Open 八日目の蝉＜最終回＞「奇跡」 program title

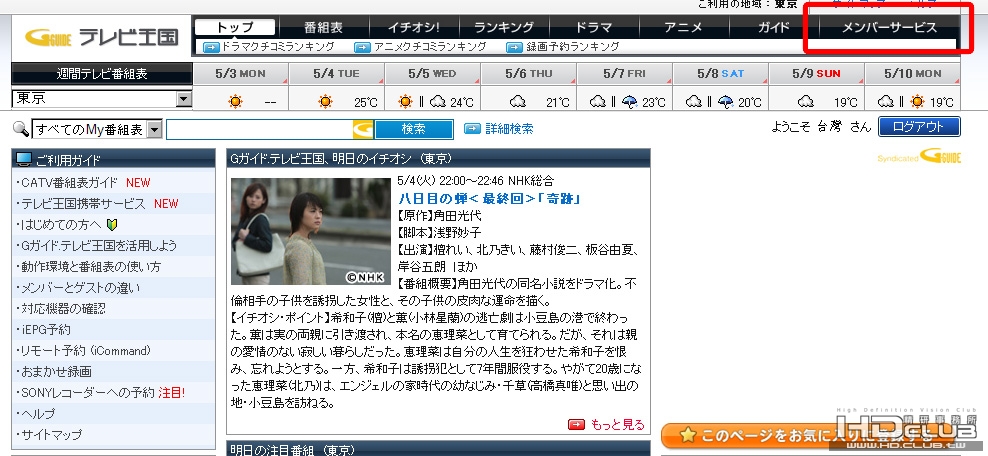[x=489, y=199]
